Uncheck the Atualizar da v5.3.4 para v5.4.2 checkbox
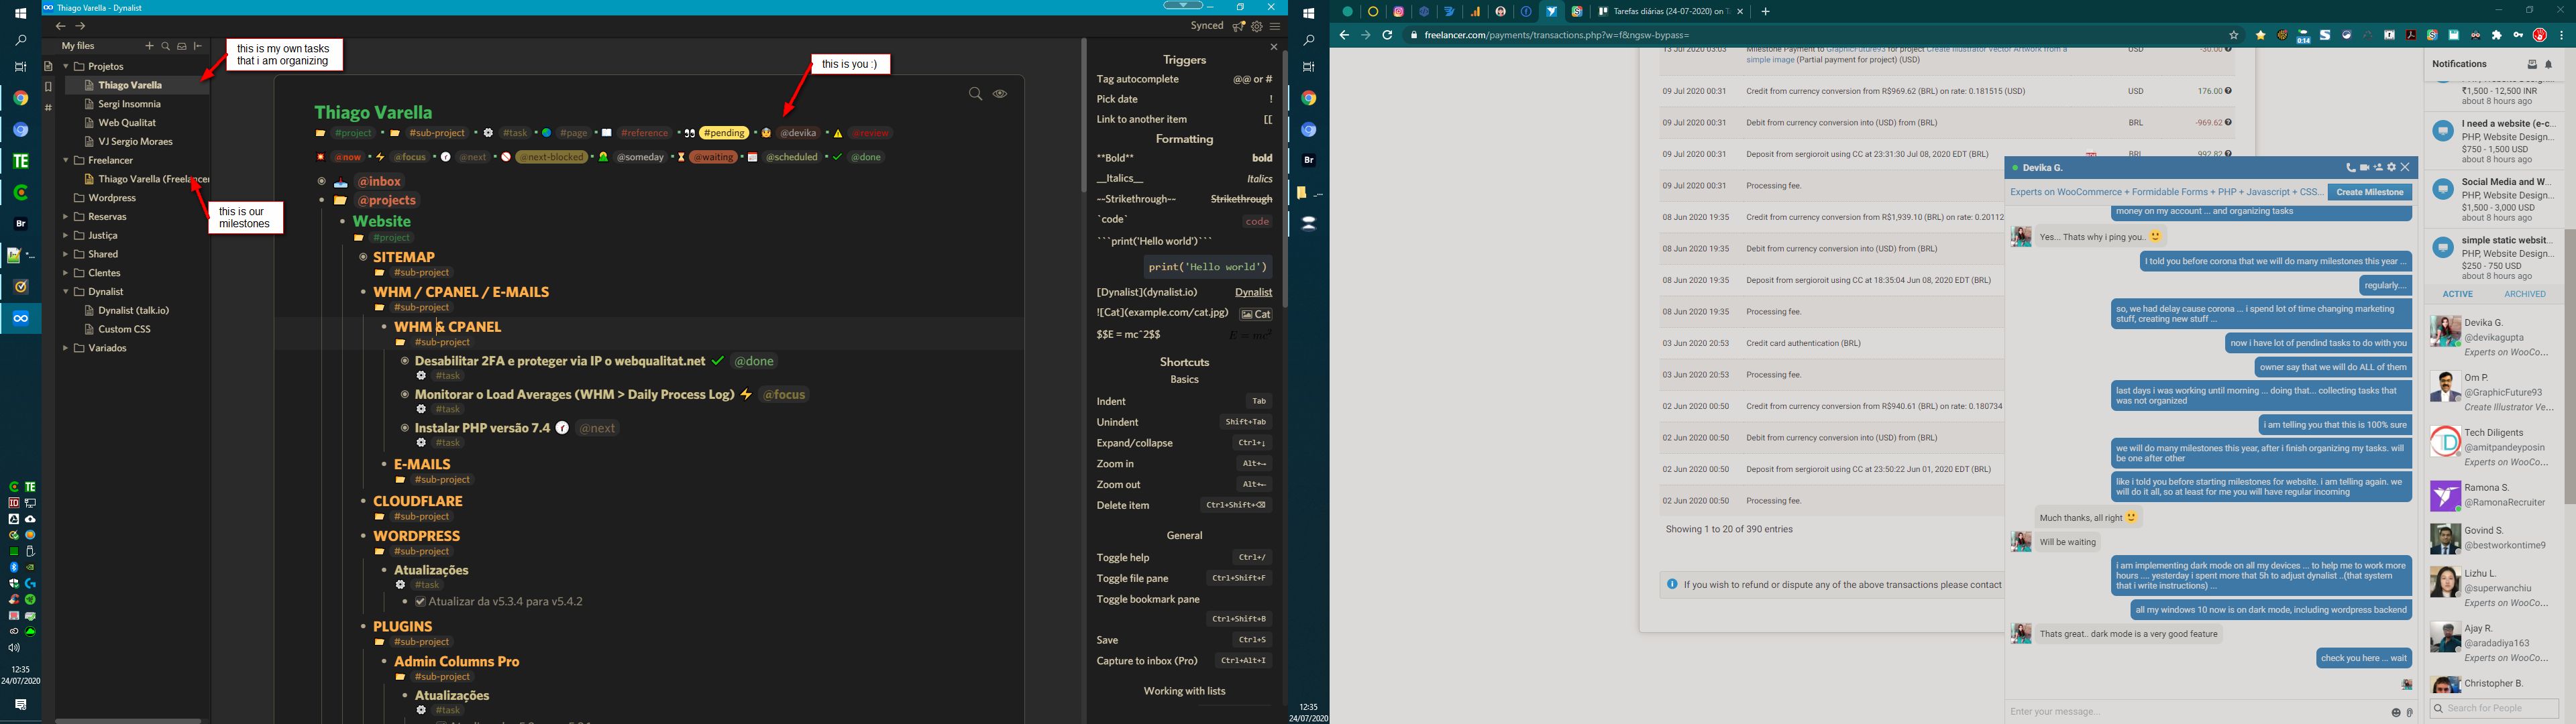Image resolution: width=2576 pixels, height=724 pixels. click(x=420, y=602)
